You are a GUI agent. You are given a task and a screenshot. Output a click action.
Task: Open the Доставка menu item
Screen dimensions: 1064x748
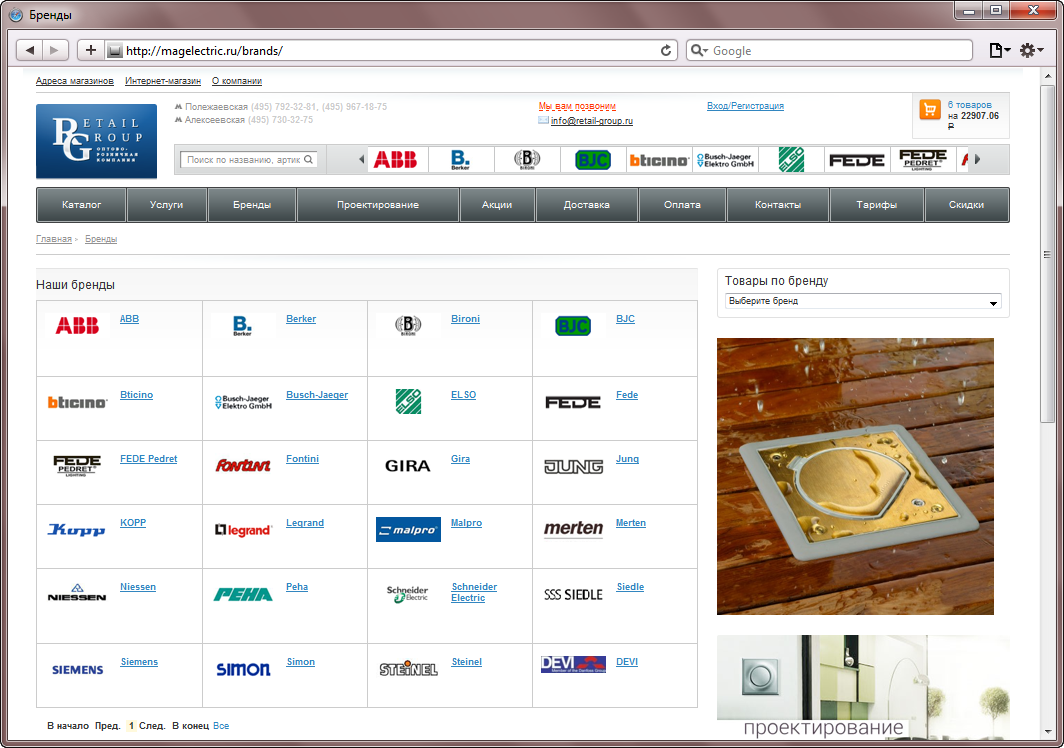click(587, 204)
